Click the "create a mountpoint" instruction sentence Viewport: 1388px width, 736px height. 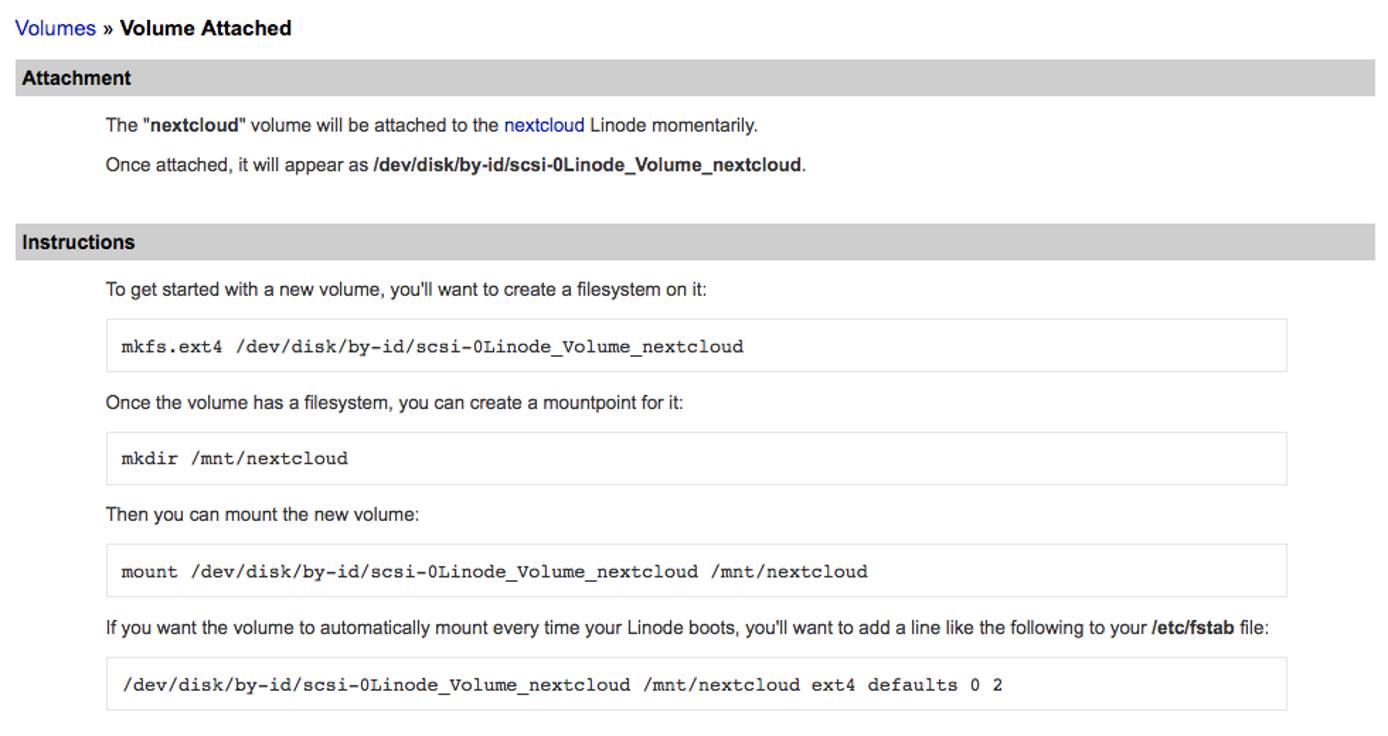(x=394, y=404)
